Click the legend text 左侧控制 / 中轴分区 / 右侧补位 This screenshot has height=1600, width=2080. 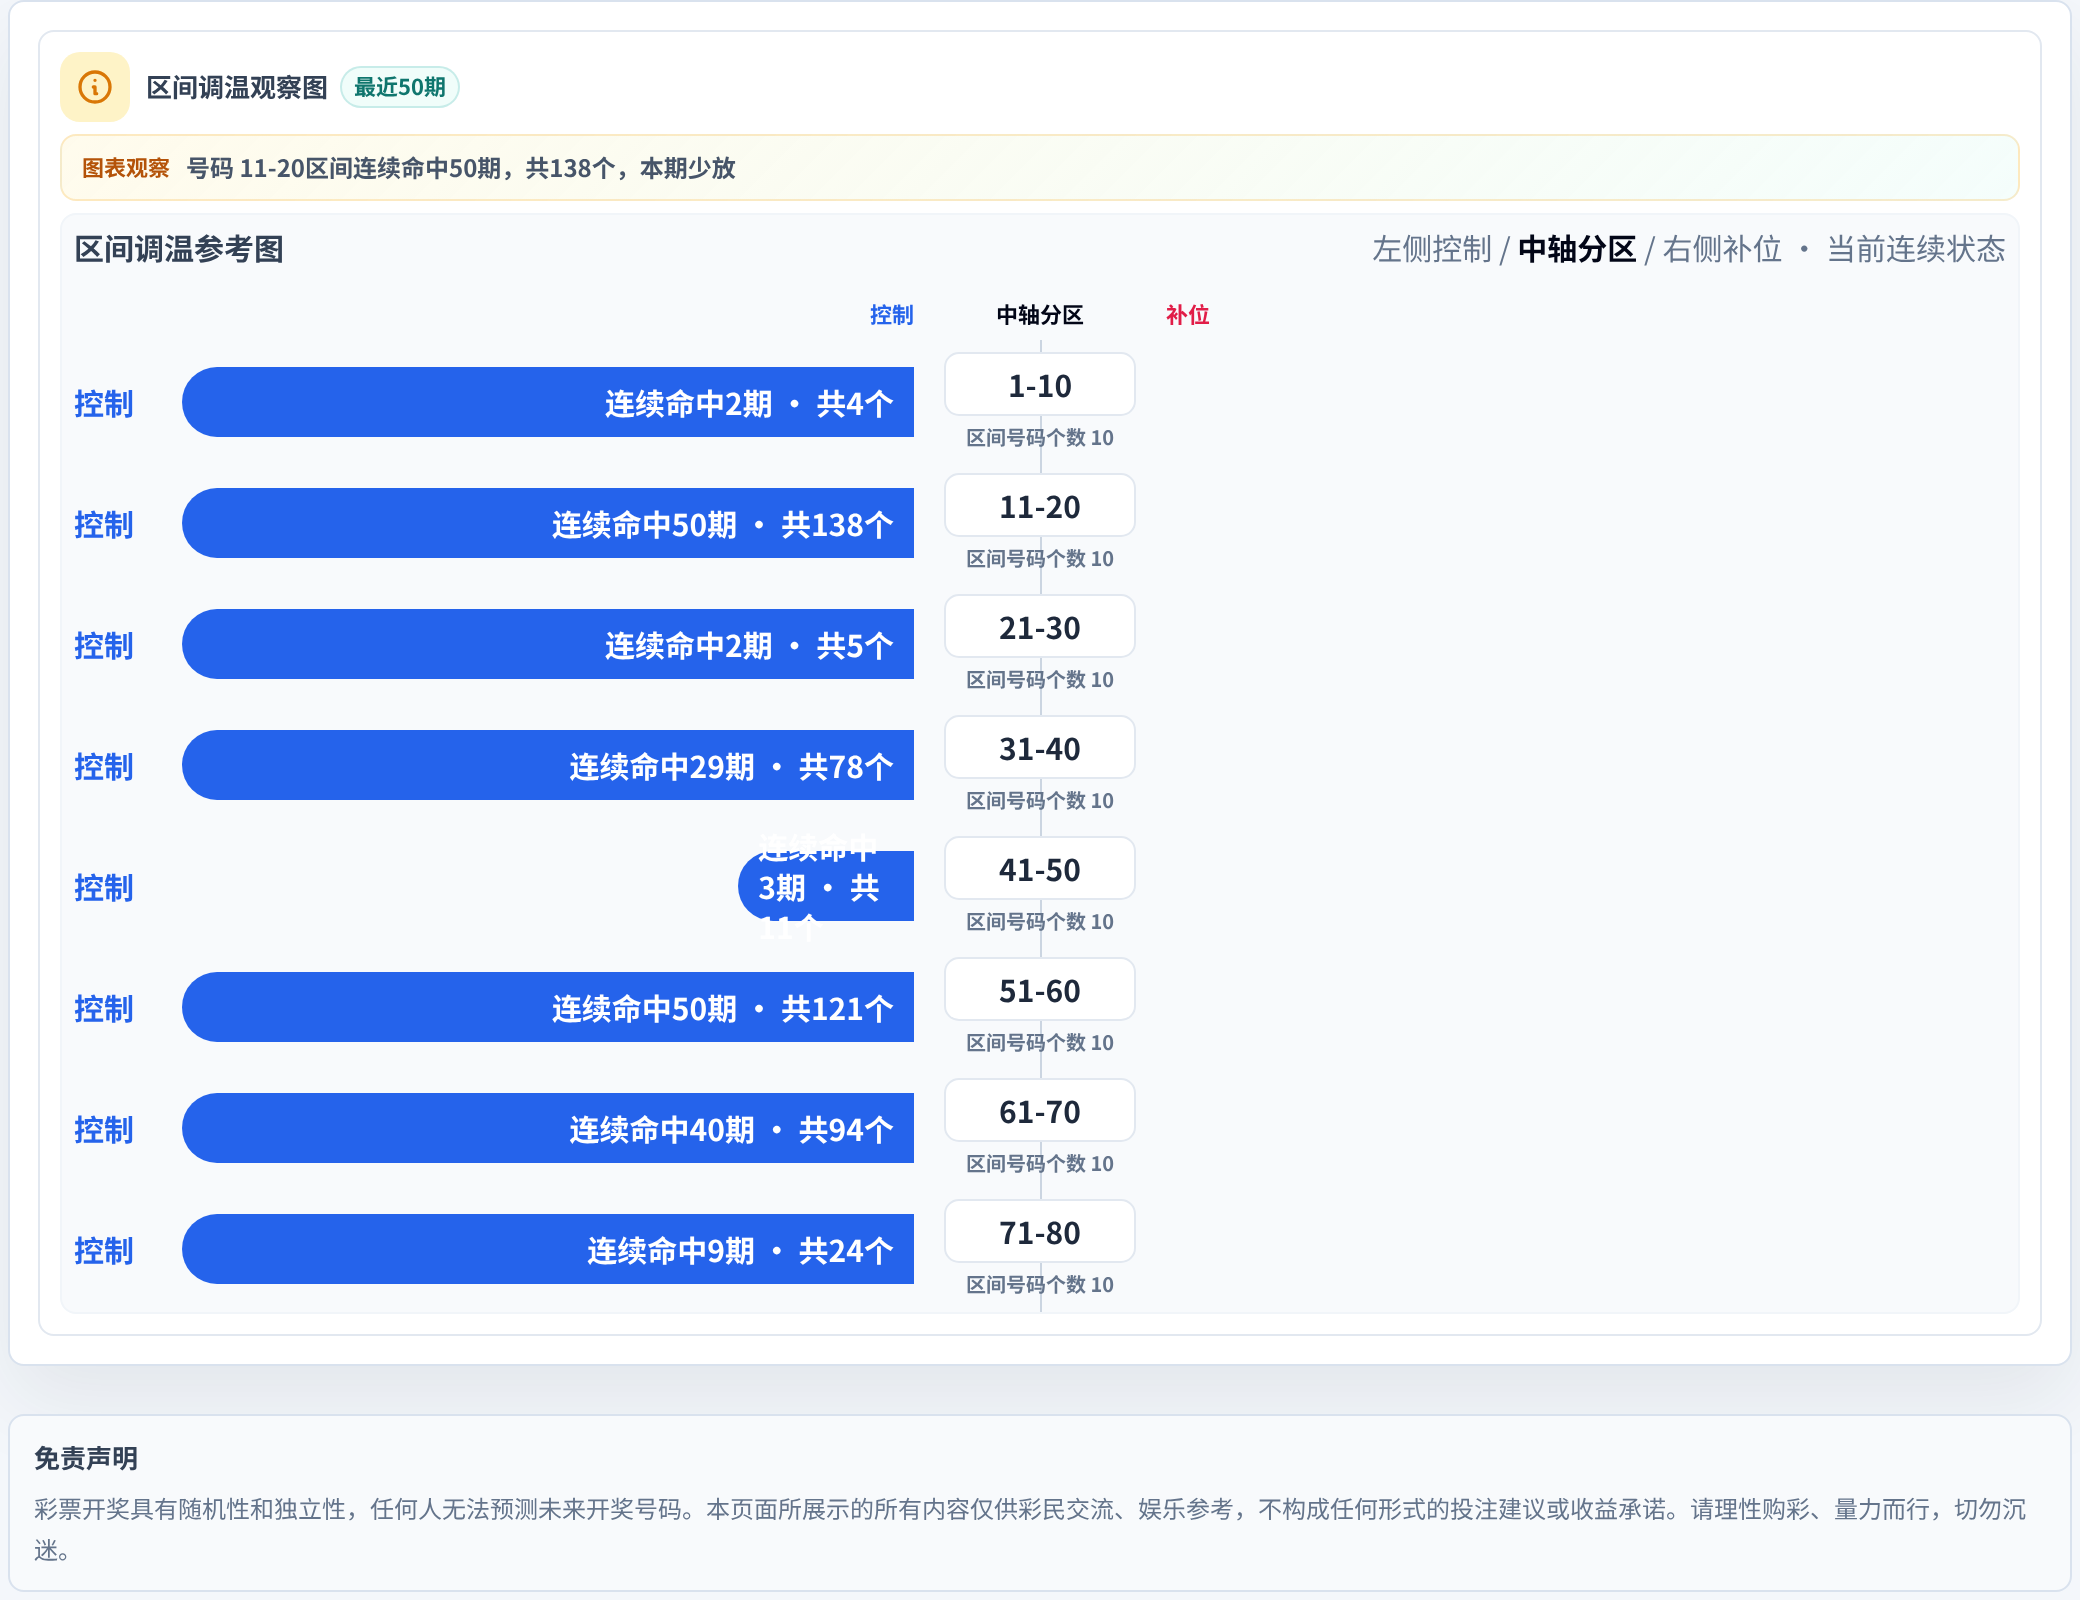click(x=1577, y=249)
